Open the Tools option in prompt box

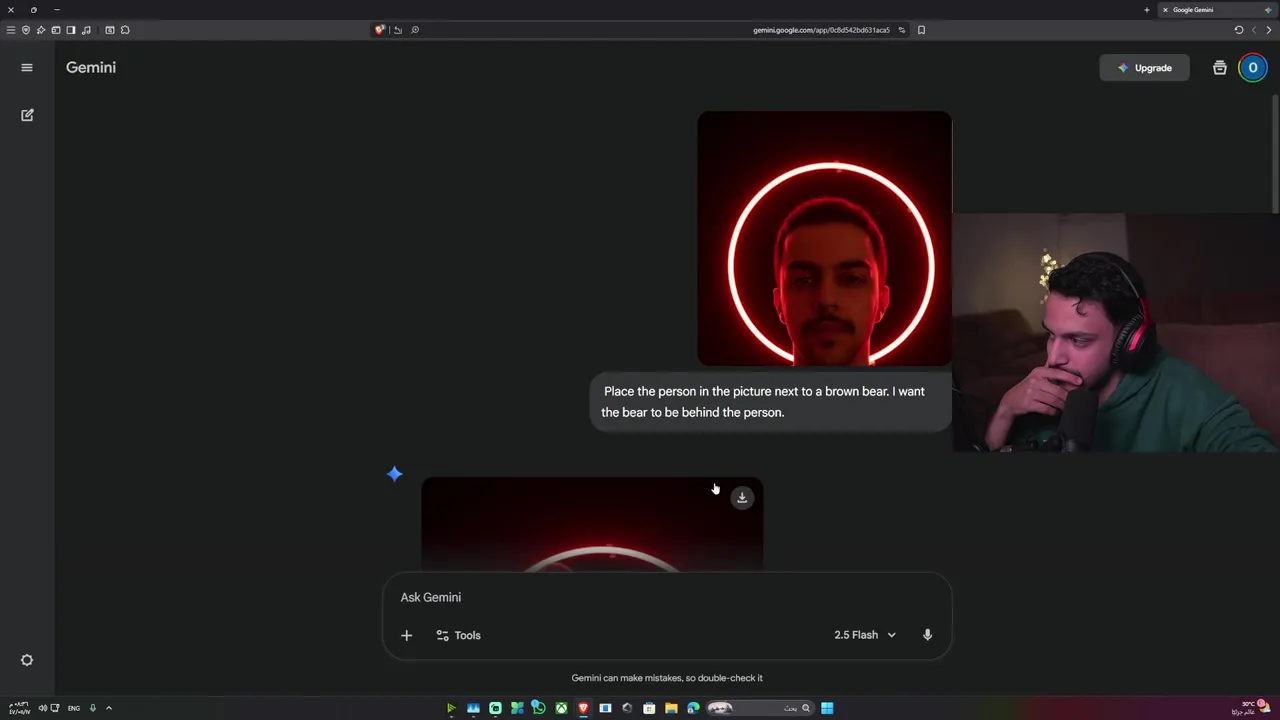pyautogui.click(x=458, y=635)
